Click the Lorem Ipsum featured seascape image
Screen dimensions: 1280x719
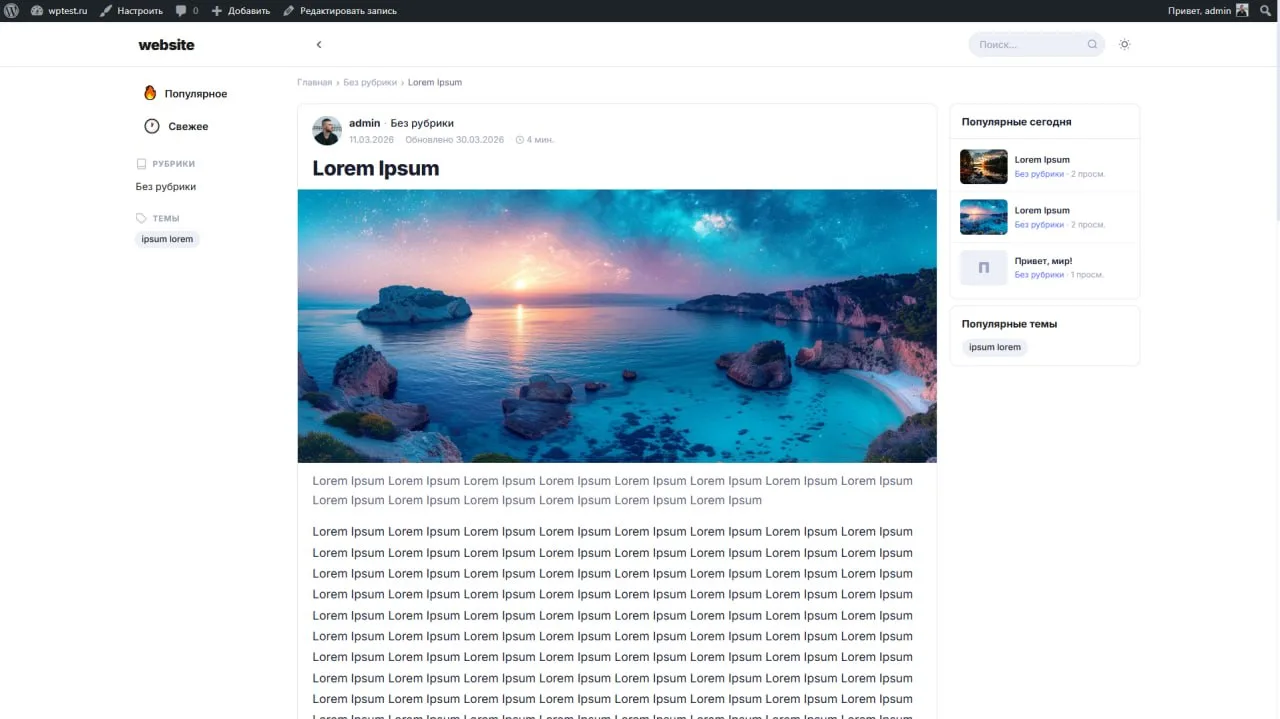tap(617, 326)
